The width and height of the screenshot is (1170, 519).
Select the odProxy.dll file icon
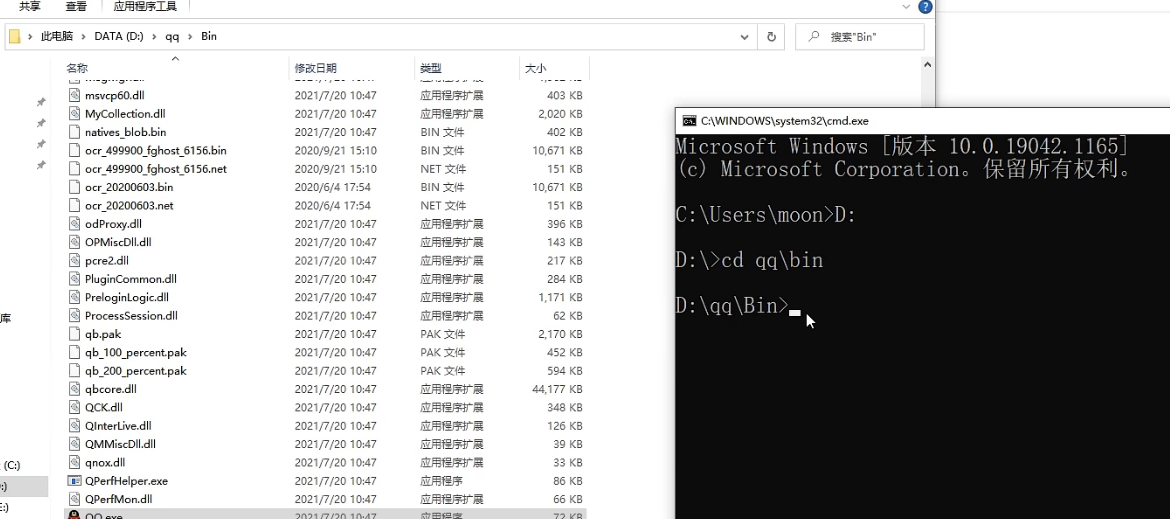tap(73, 224)
